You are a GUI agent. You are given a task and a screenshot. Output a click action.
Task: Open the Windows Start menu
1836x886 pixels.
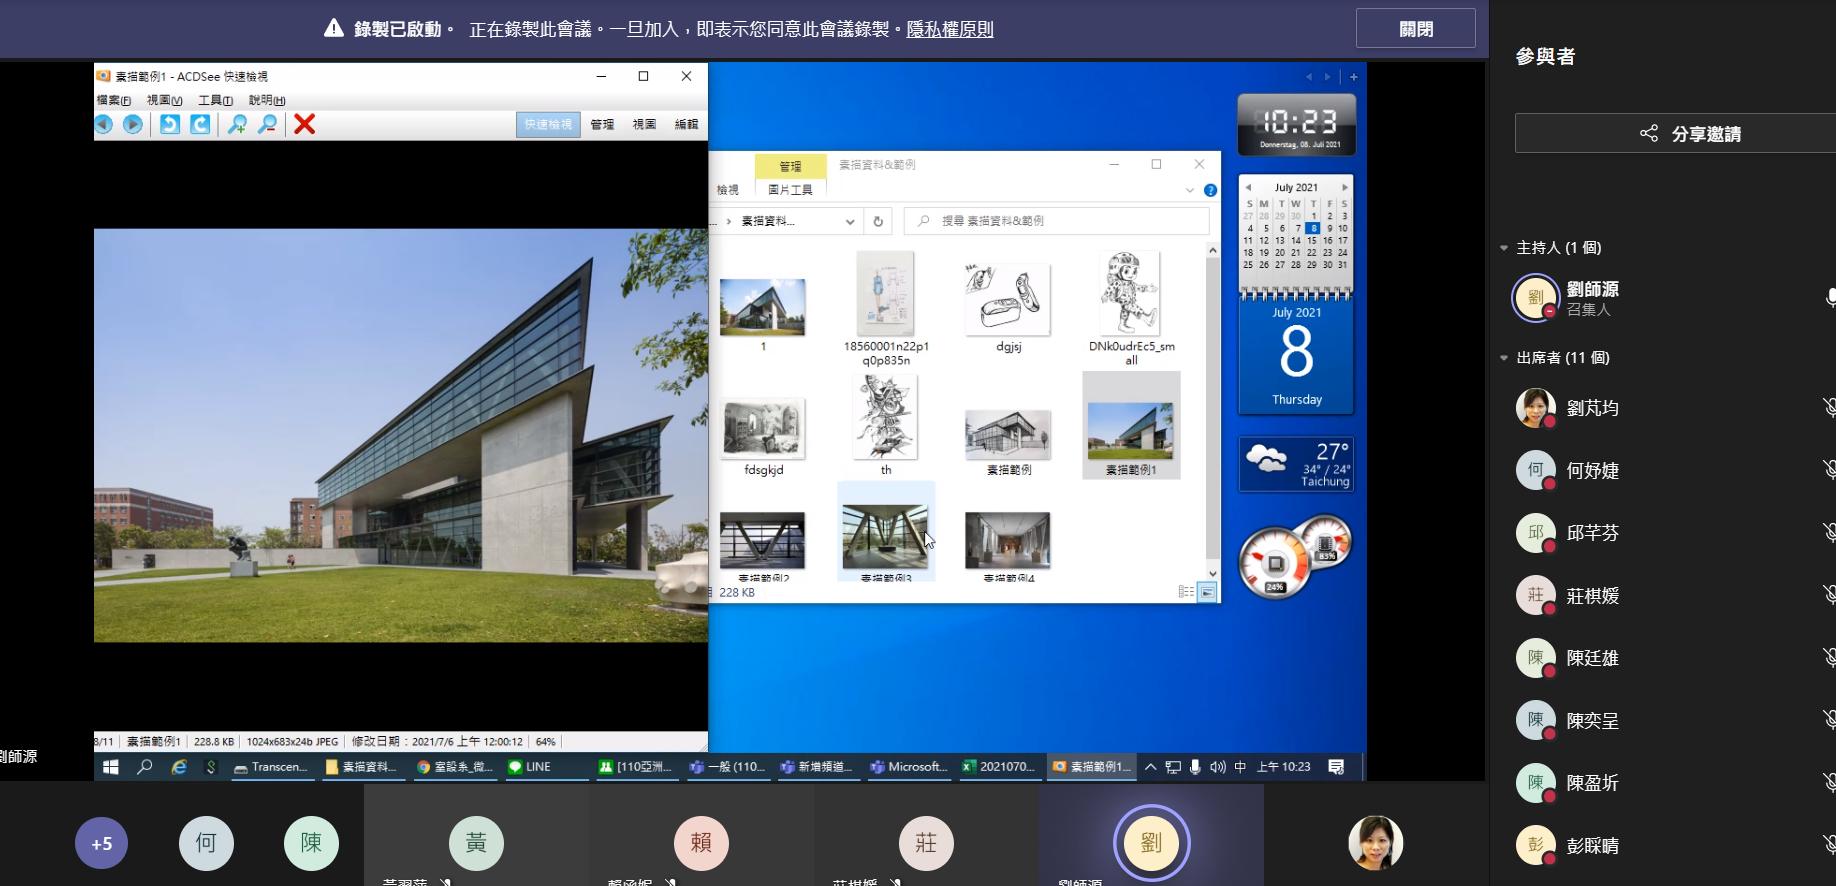click(111, 767)
